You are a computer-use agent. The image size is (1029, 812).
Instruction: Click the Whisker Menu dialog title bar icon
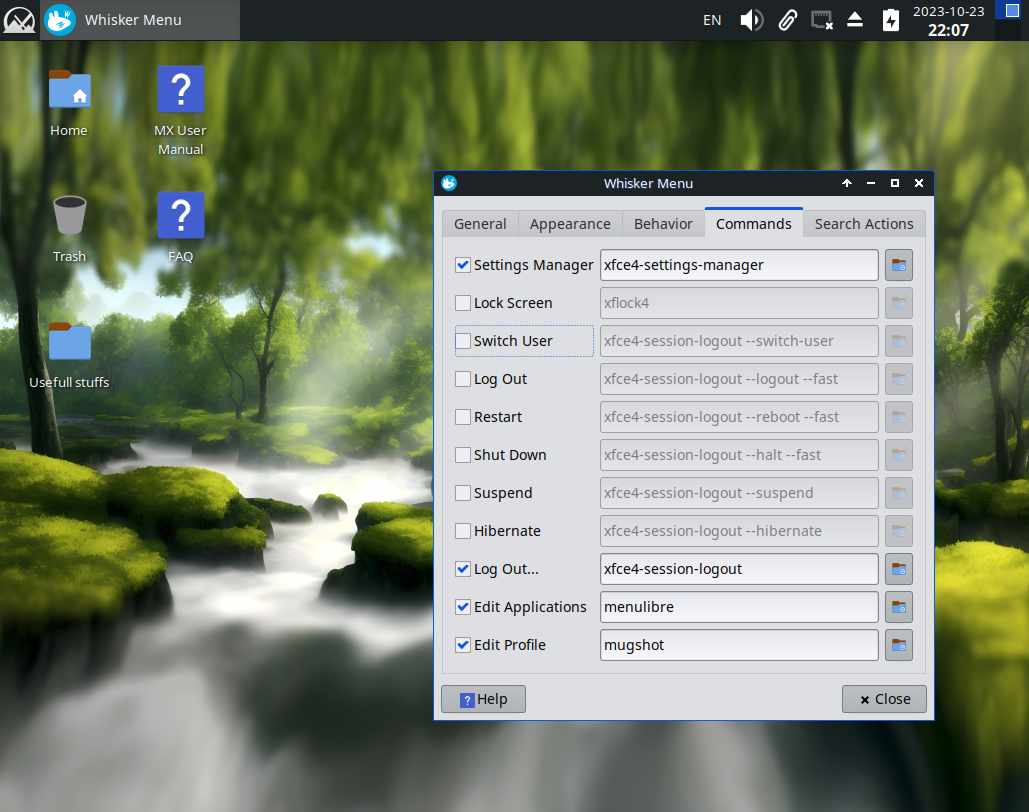click(x=449, y=183)
